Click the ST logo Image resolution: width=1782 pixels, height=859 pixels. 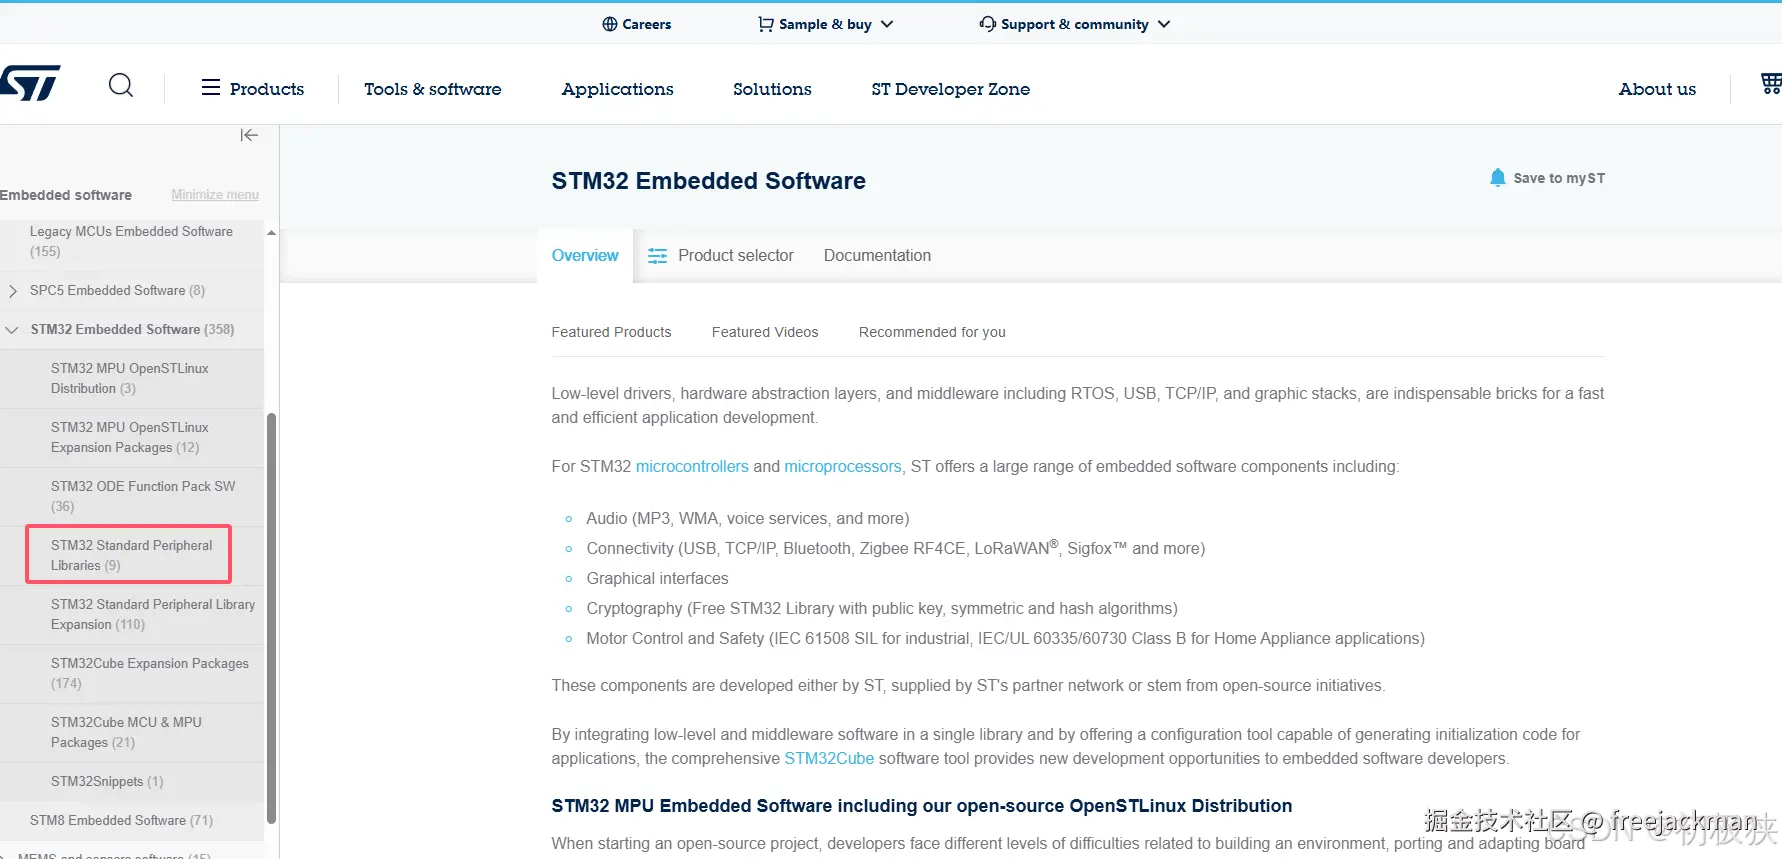[30, 84]
